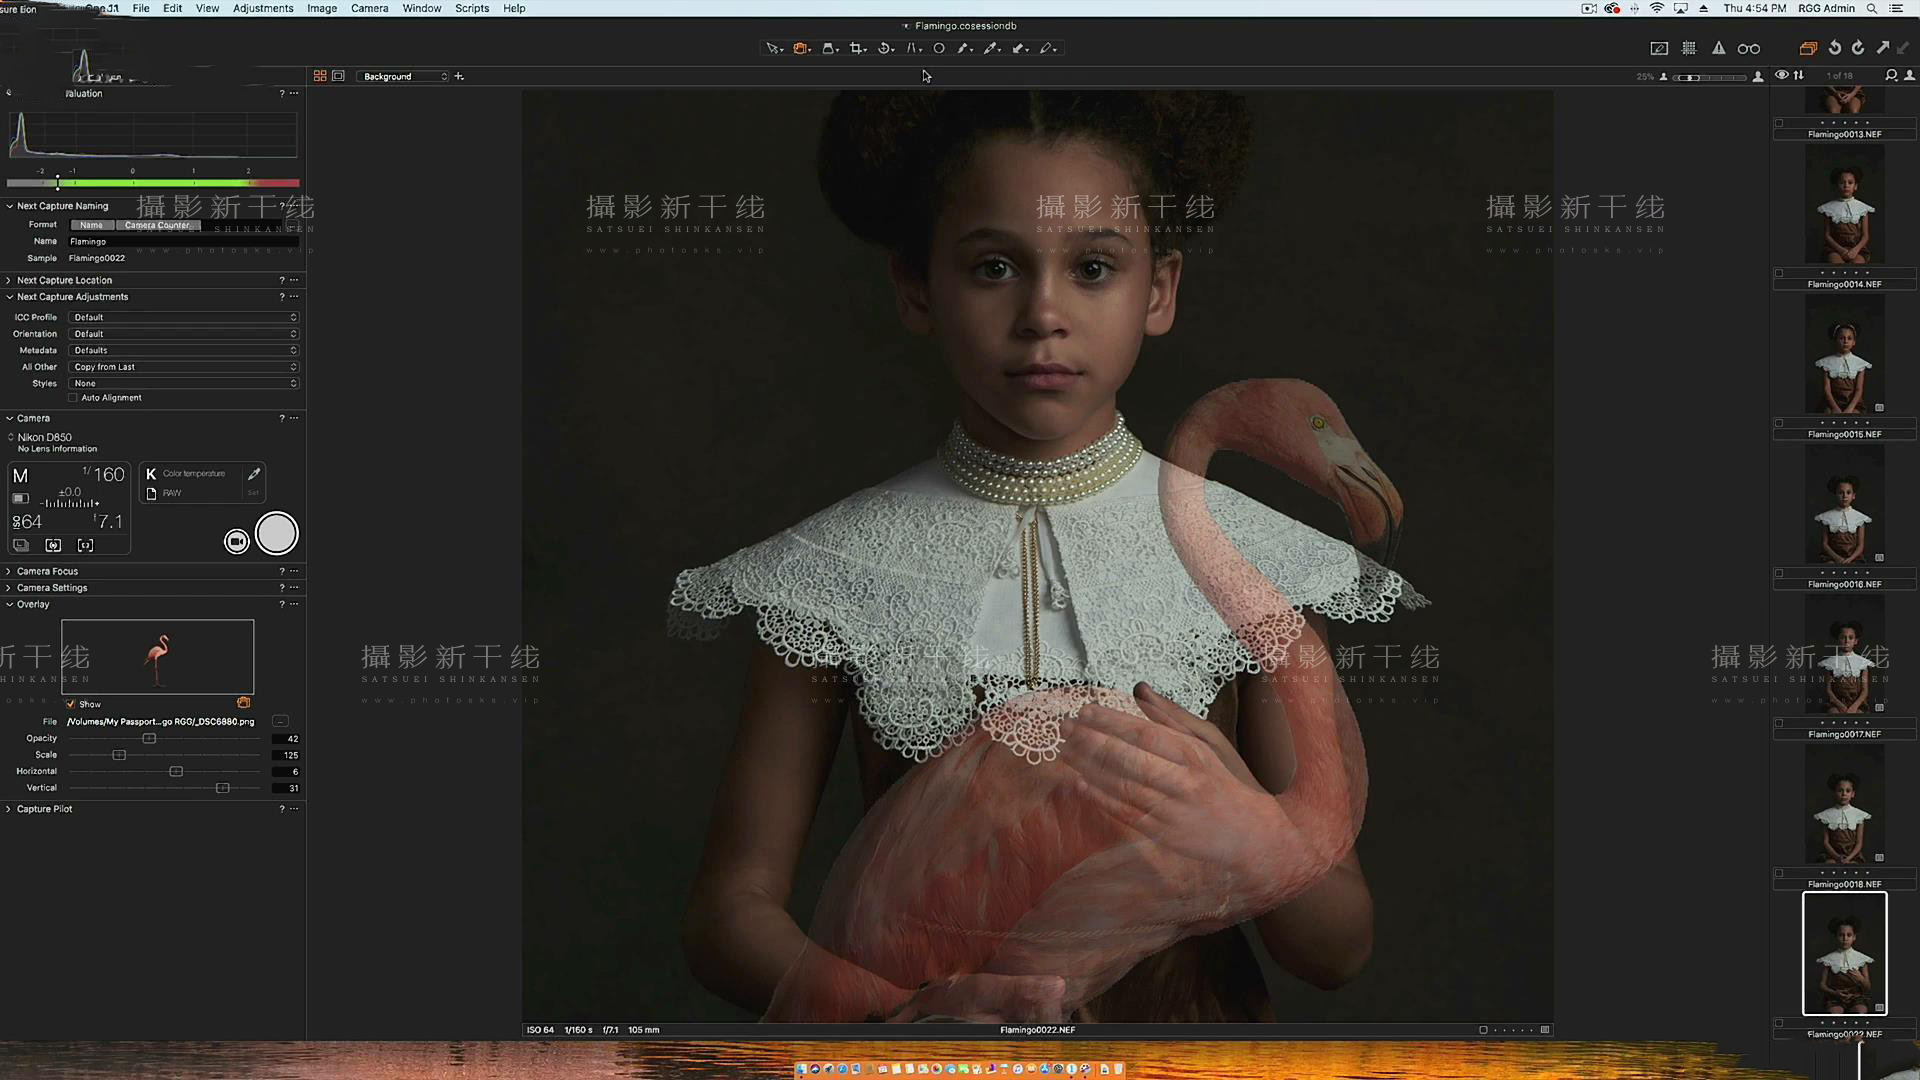The image size is (1920, 1080).
Task: Click the browser sort arrows icon
Action: tap(1799, 75)
